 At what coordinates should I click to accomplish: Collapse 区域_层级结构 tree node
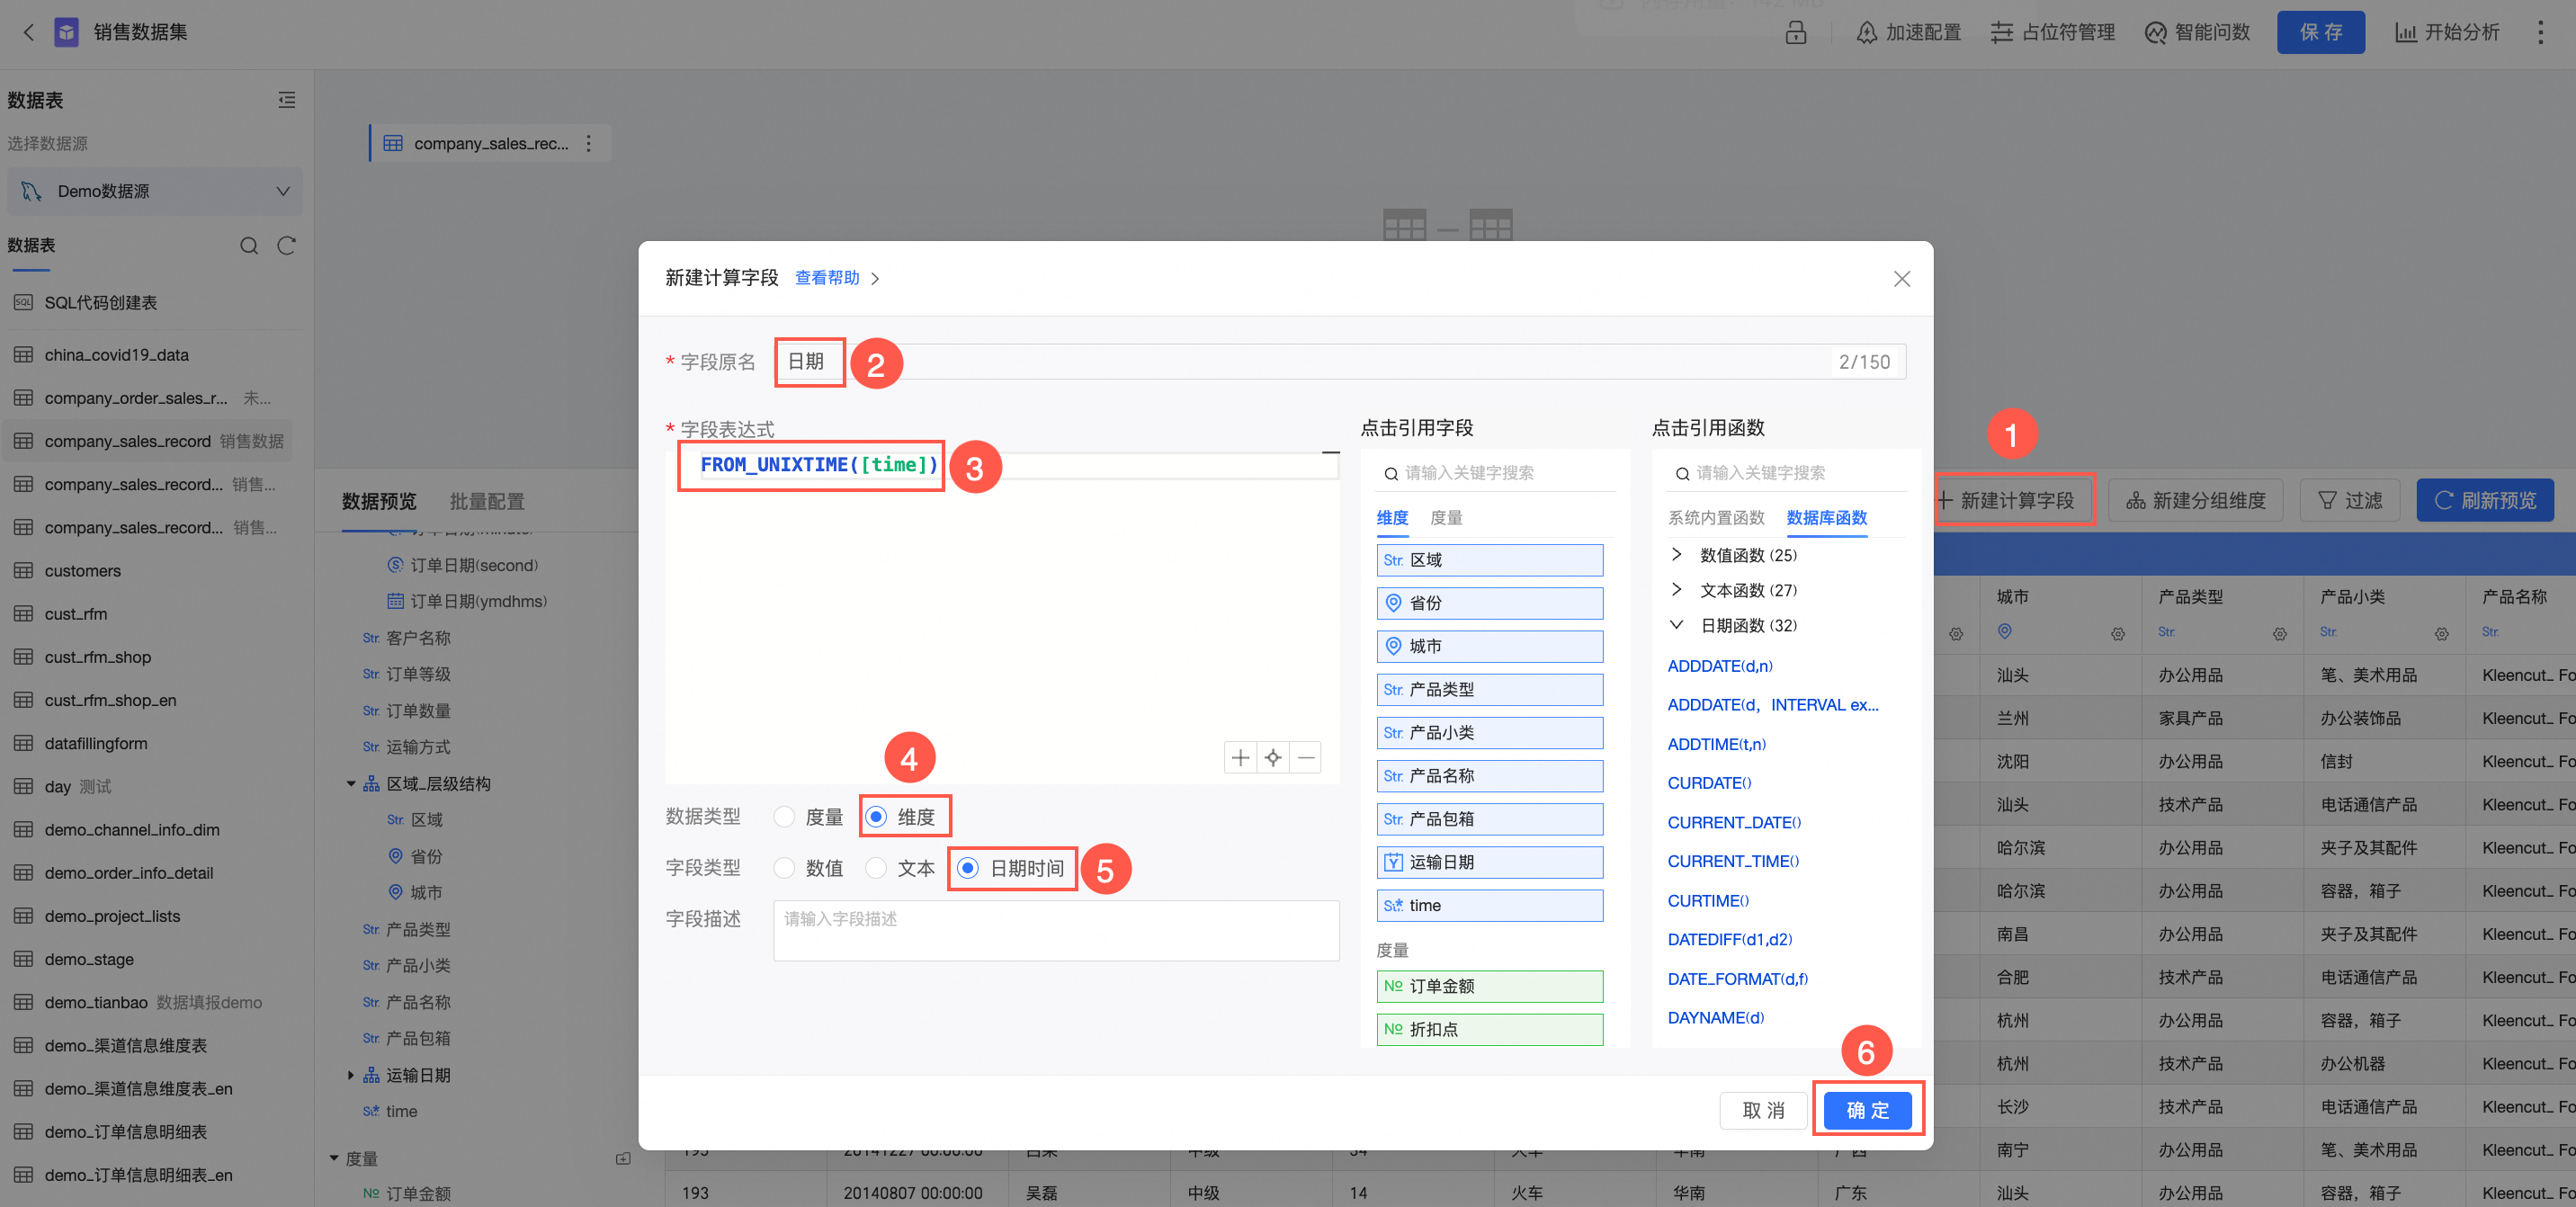pos(351,784)
